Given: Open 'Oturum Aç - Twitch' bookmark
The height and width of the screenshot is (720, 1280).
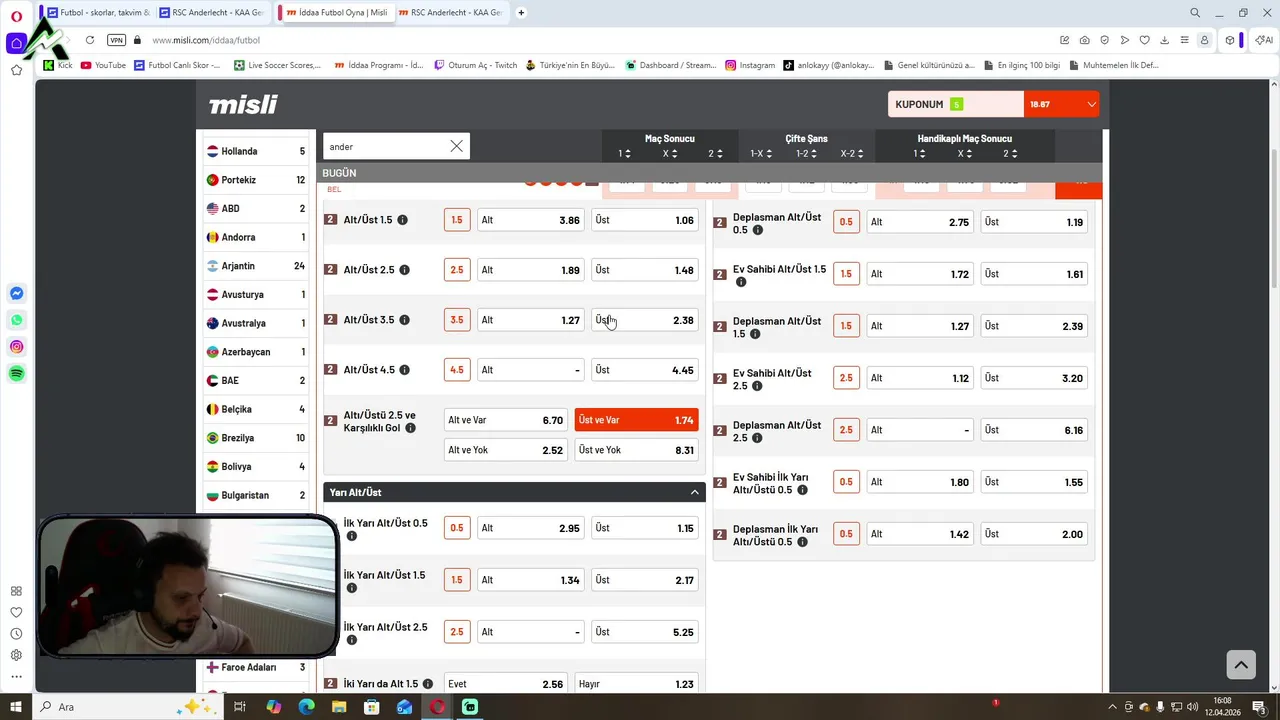Looking at the screenshot, I should (475, 65).
